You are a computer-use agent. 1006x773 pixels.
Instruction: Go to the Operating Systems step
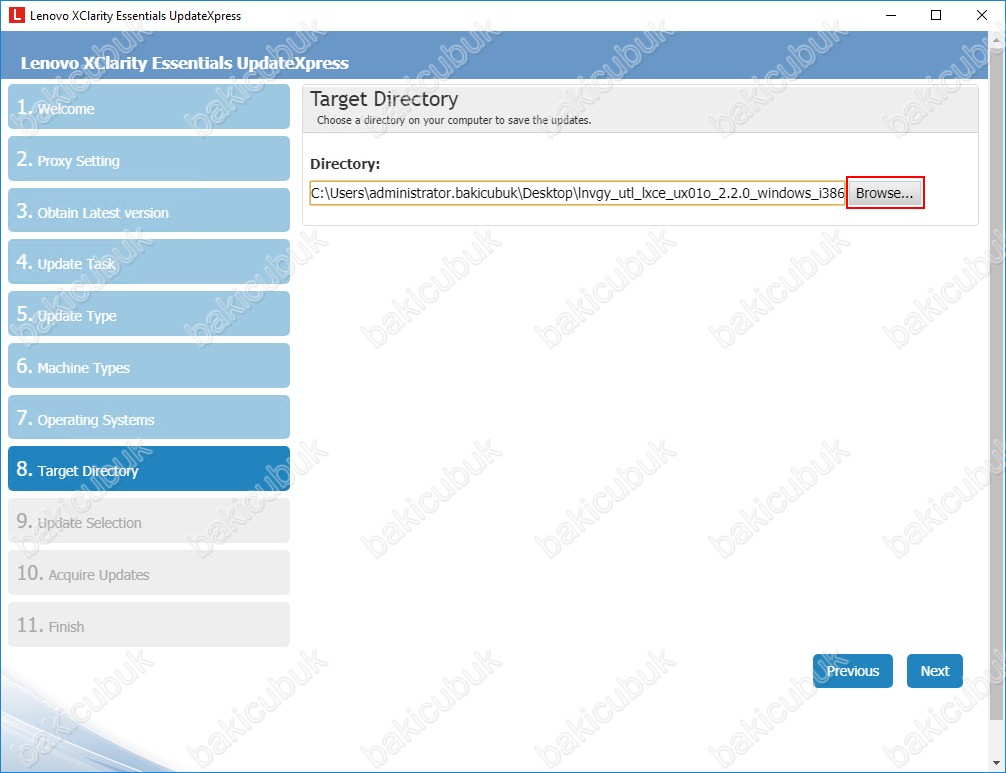click(148, 420)
